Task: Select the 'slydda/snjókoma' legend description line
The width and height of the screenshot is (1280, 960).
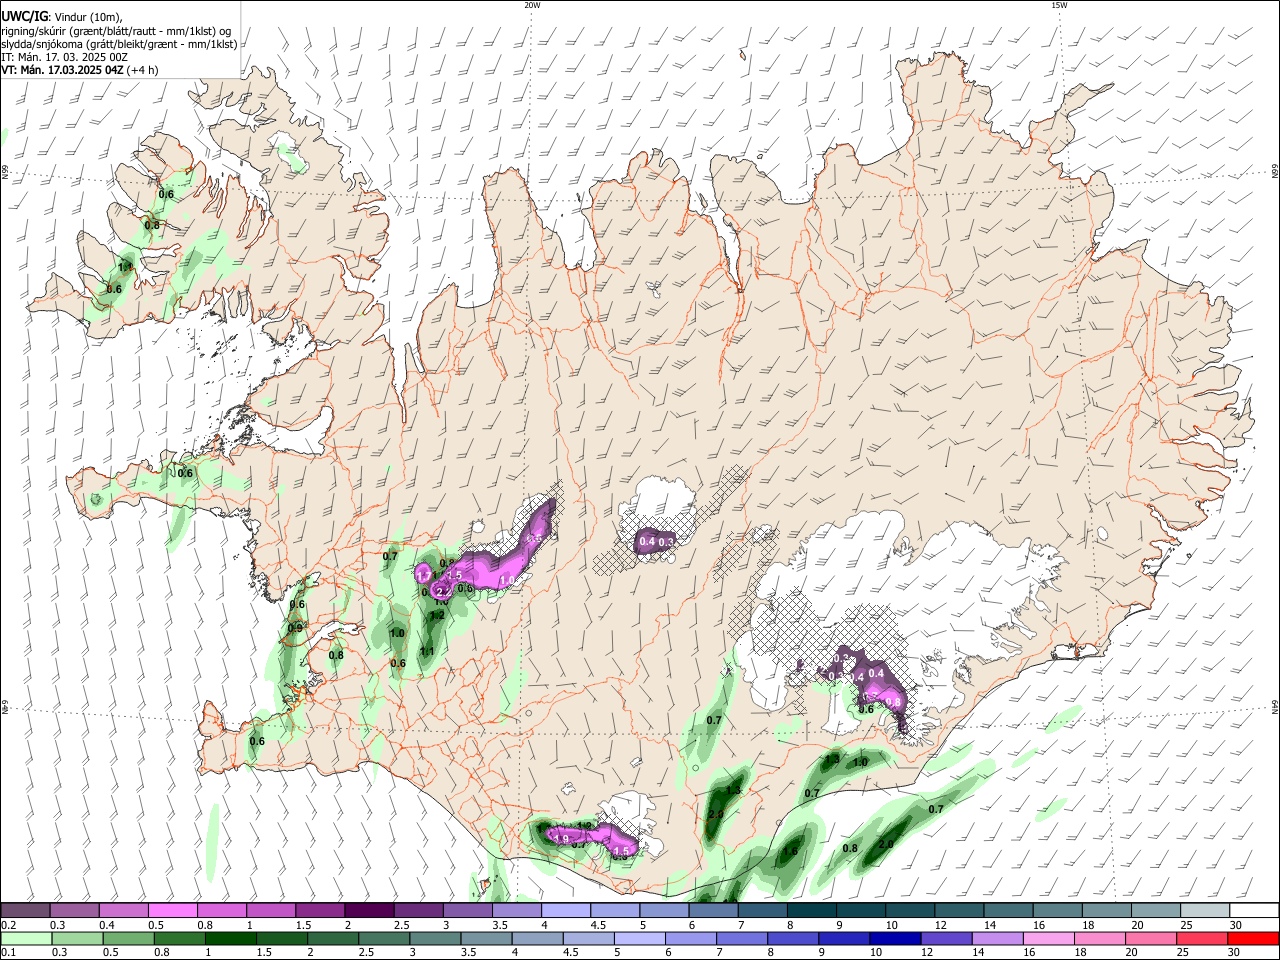Action: click(119, 44)
